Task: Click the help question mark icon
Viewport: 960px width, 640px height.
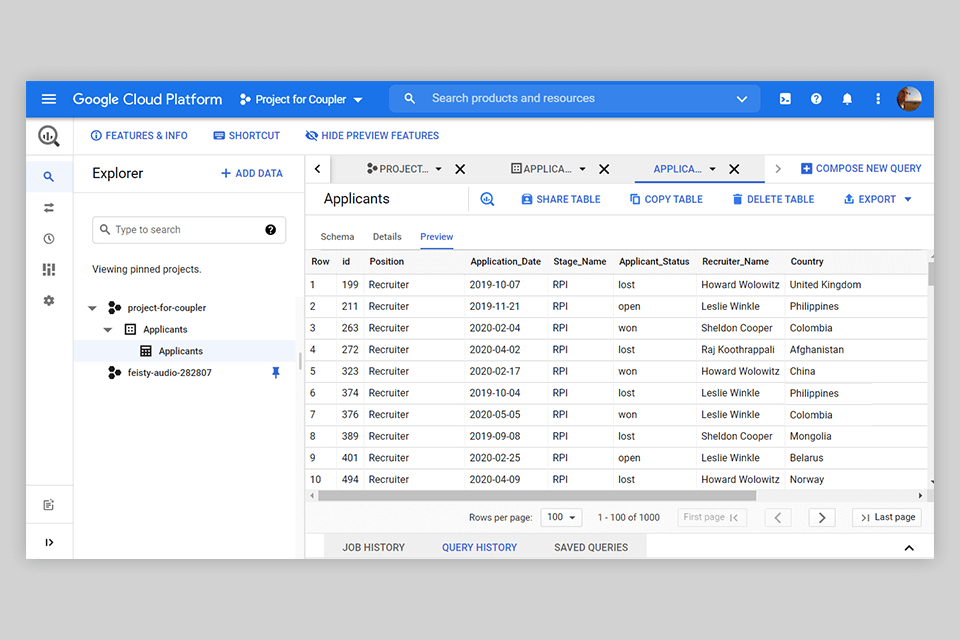Action: coord(816,99)
